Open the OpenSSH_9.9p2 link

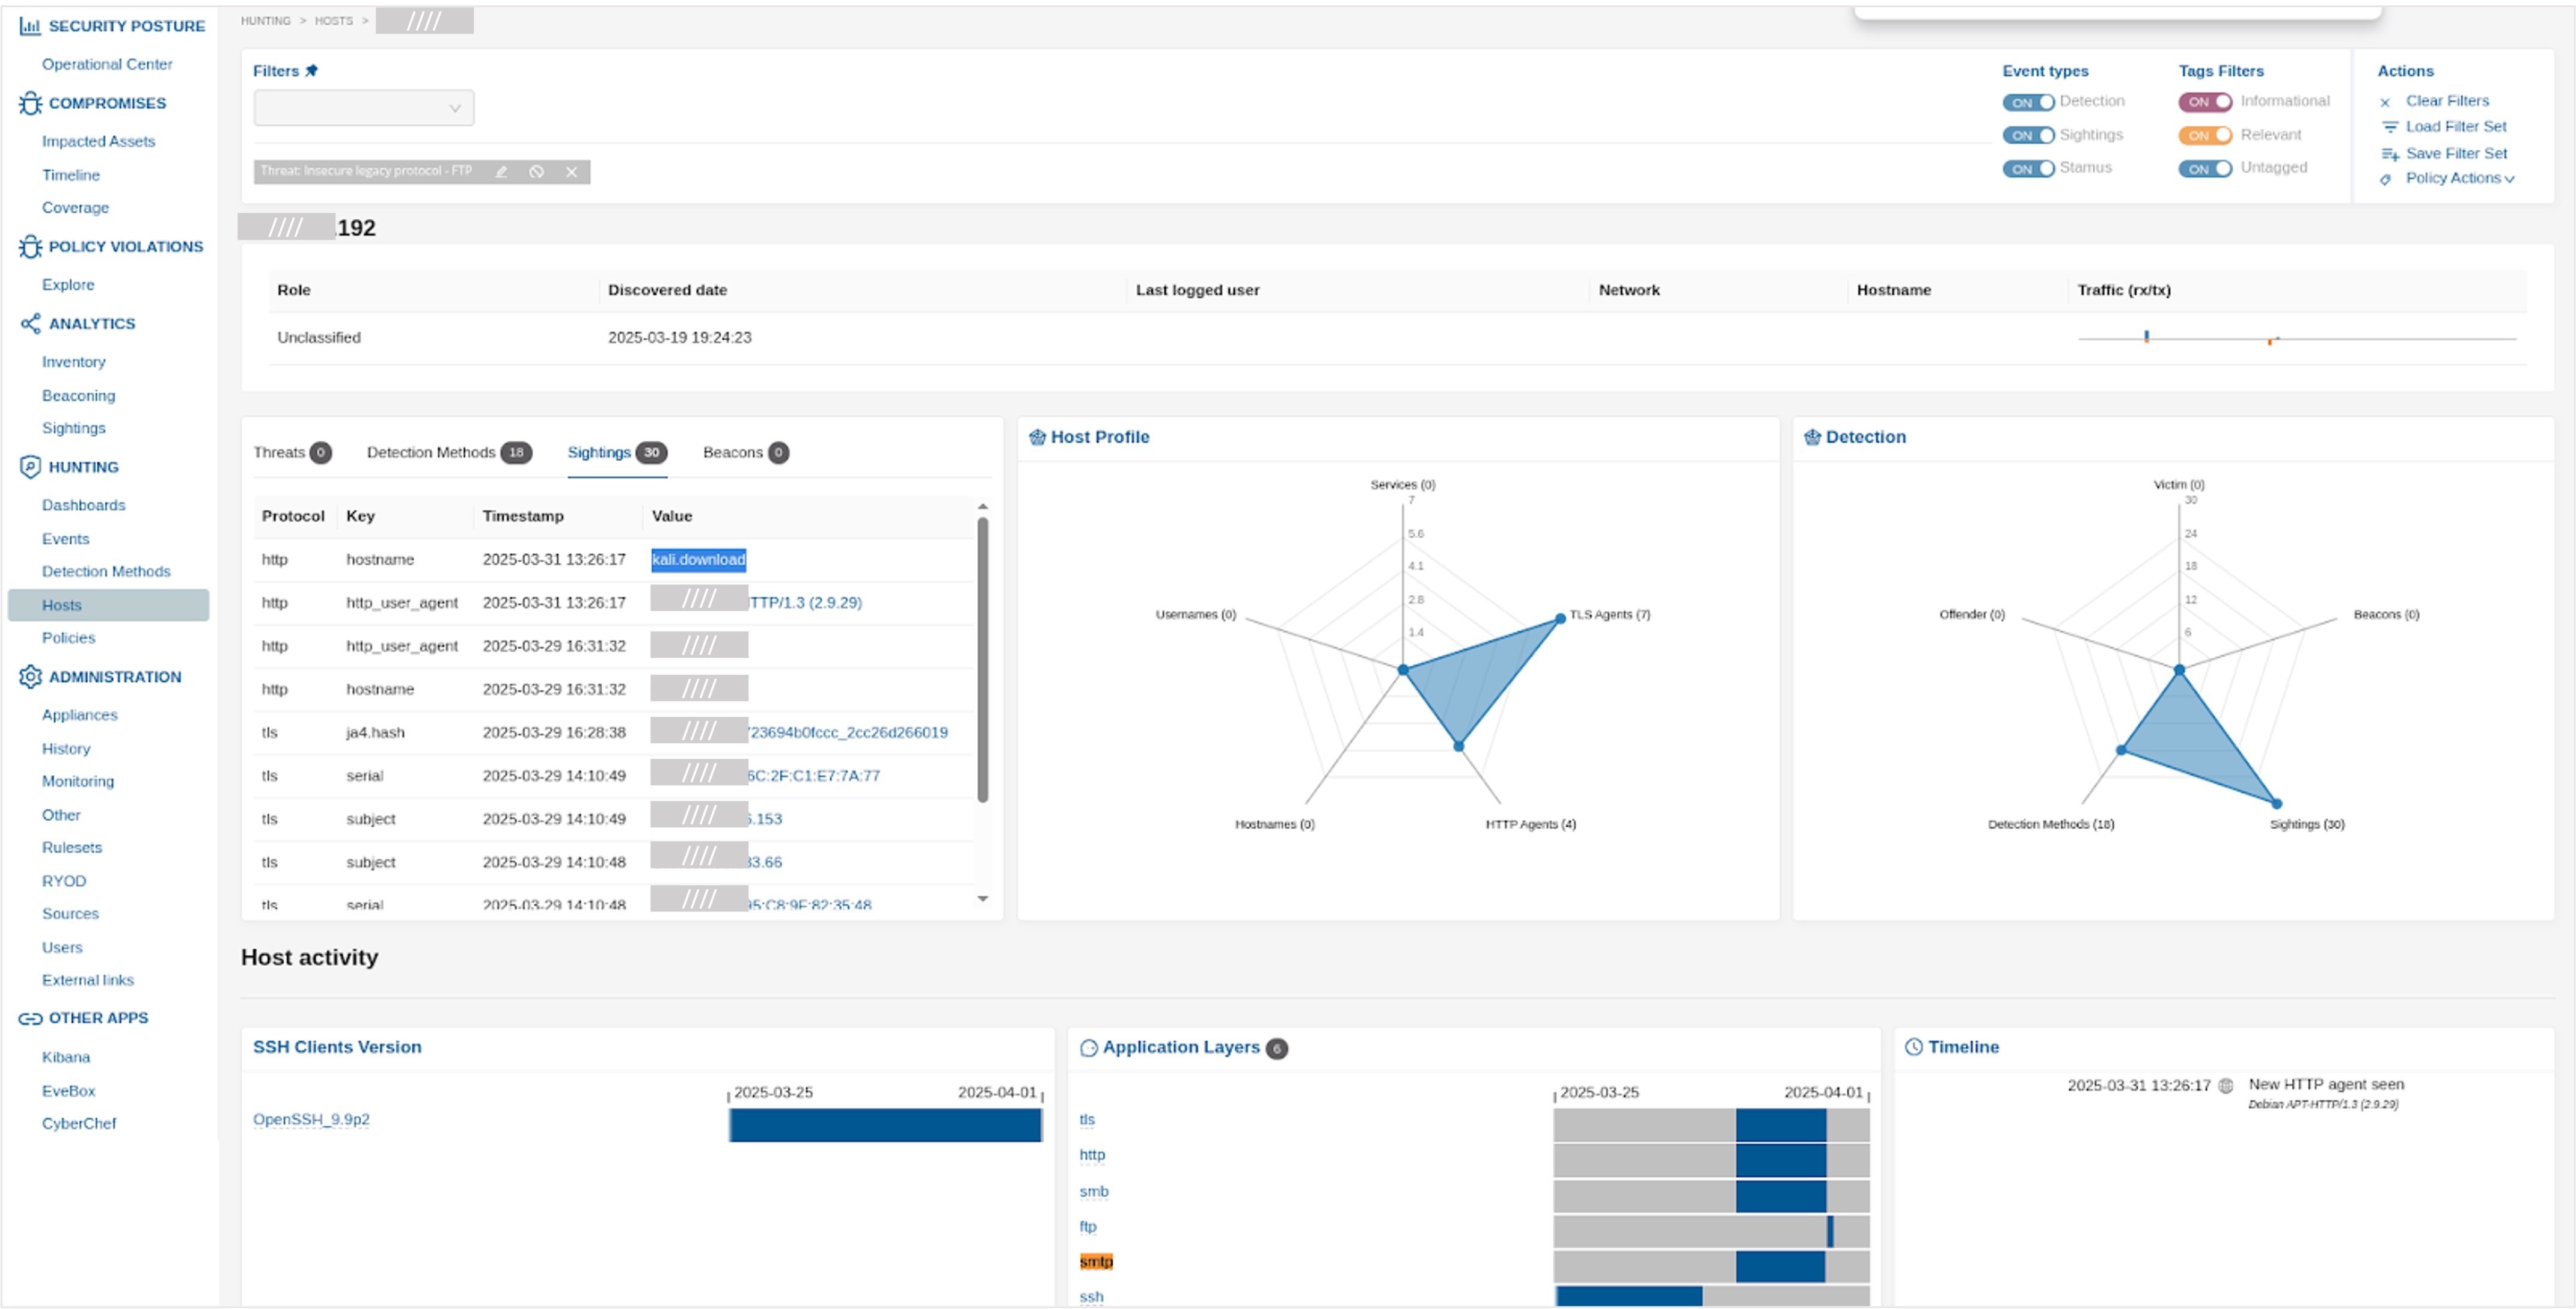(x=310, y=1118)
